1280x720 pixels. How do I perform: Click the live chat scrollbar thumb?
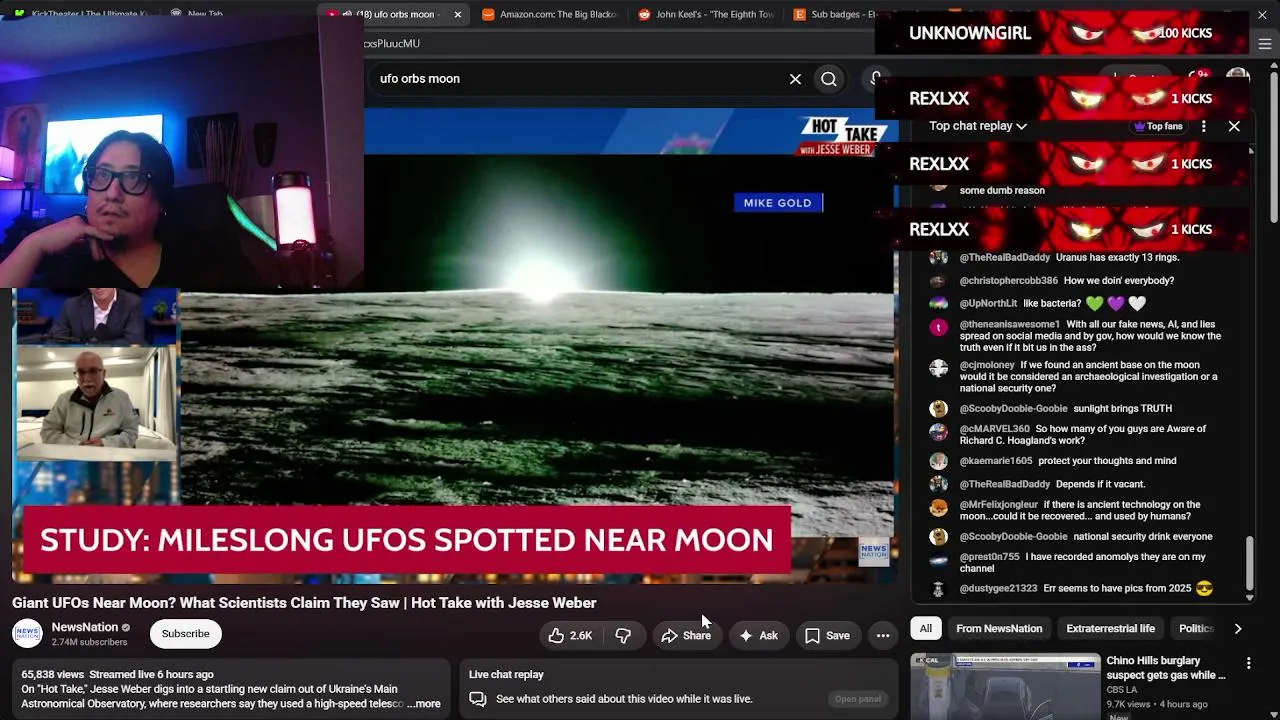coord(1249,564)
